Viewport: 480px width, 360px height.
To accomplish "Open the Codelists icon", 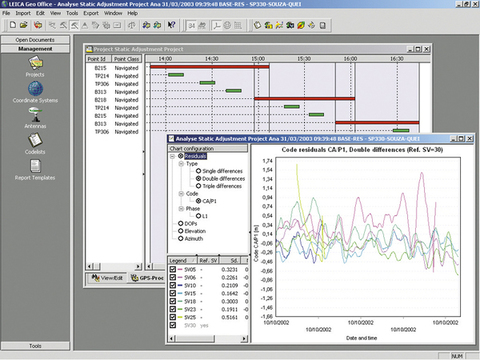I will click(35, 140).
